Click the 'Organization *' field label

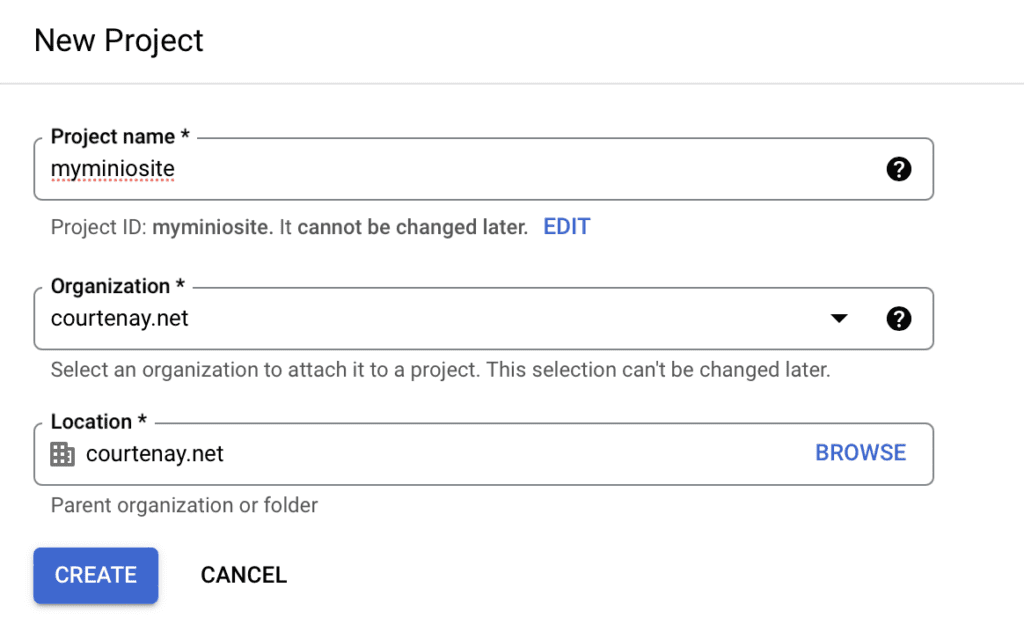point(117,286)
